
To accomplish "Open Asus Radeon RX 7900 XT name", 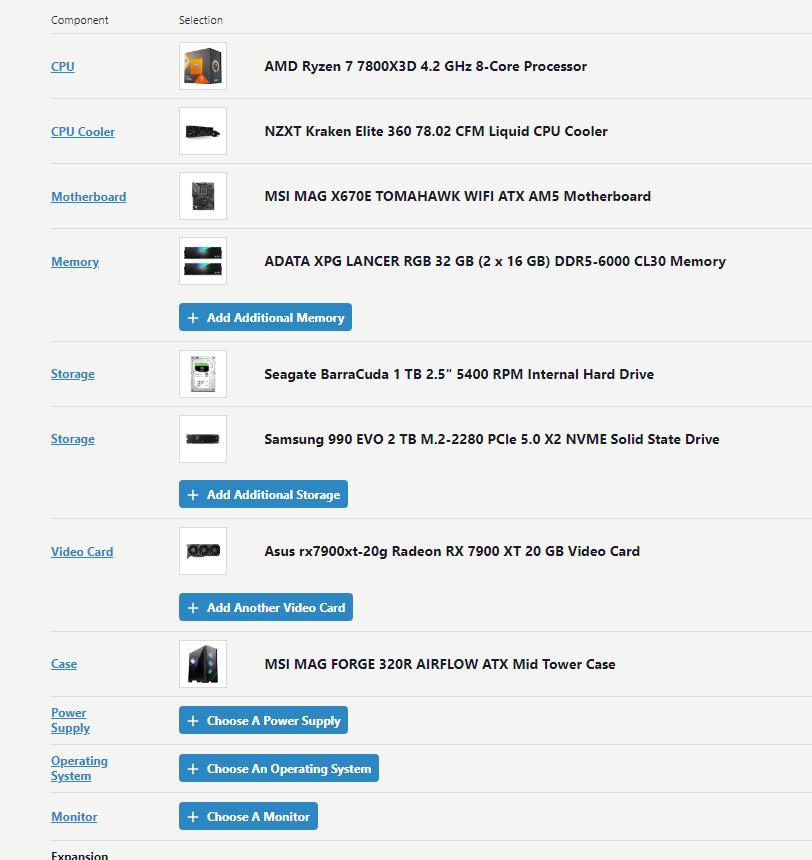I will [452, 551].
